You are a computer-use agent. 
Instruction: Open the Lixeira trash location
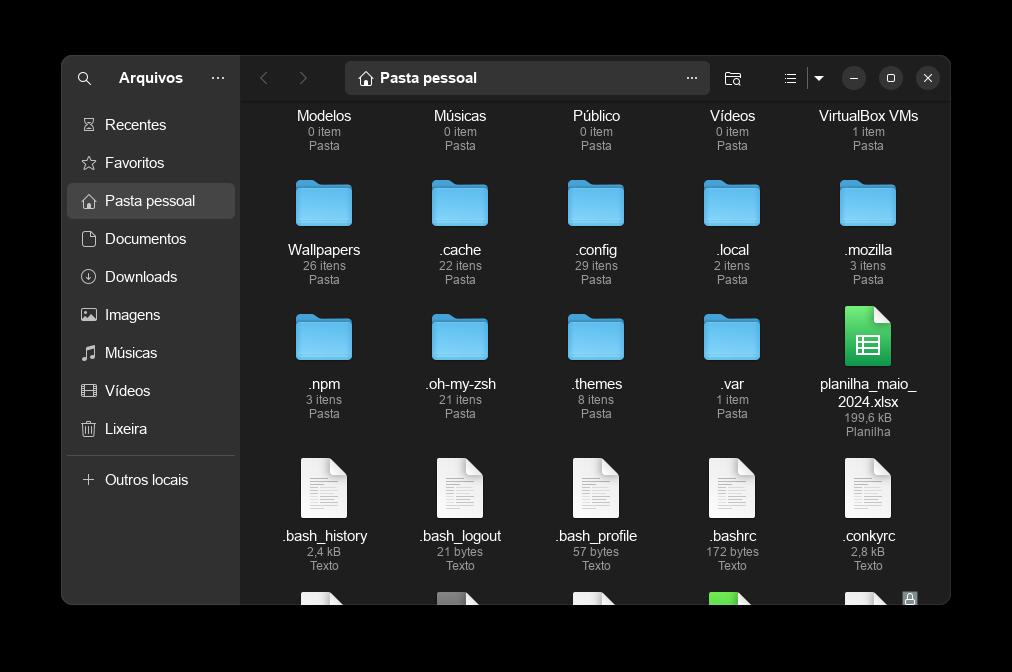click(126, 429)
